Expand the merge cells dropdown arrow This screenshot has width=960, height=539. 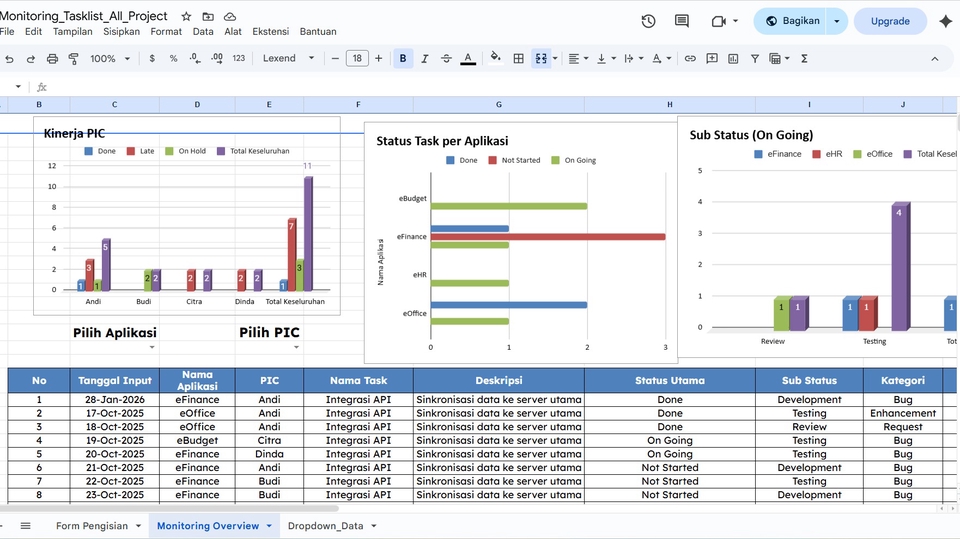point(555,58)
